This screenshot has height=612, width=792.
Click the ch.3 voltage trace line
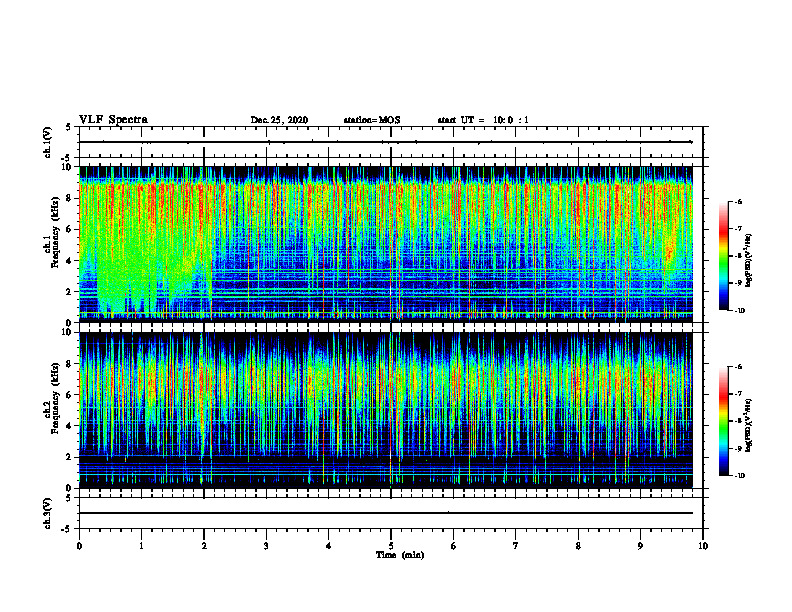[385, 513]
